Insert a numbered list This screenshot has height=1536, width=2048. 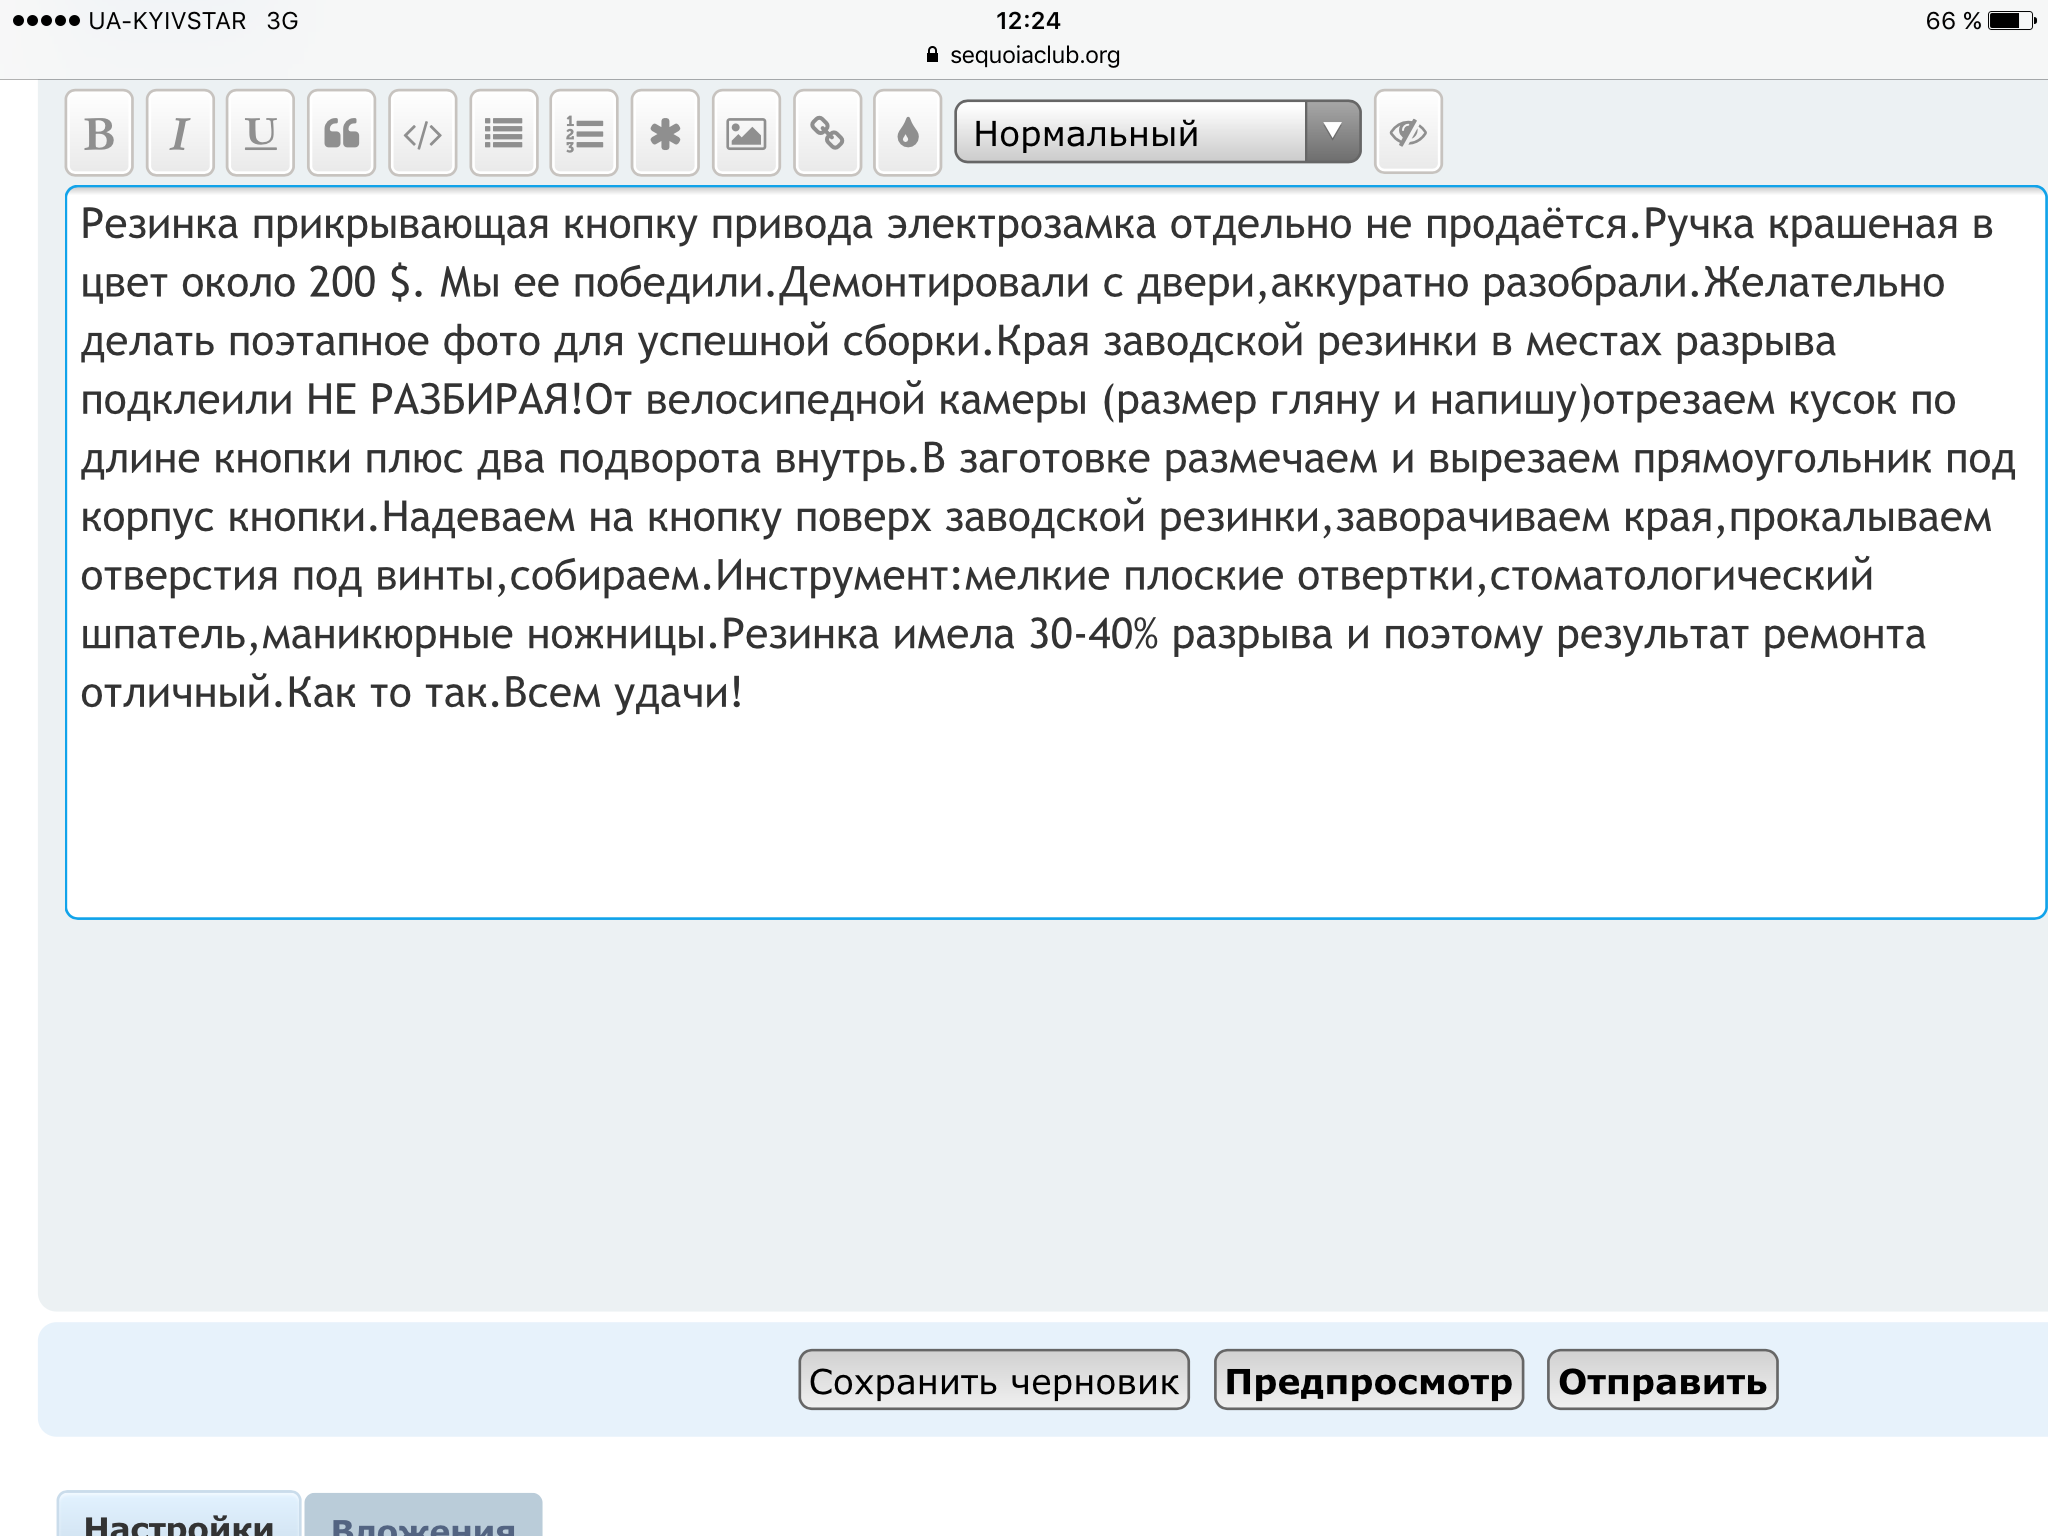[x=584, y=133]
